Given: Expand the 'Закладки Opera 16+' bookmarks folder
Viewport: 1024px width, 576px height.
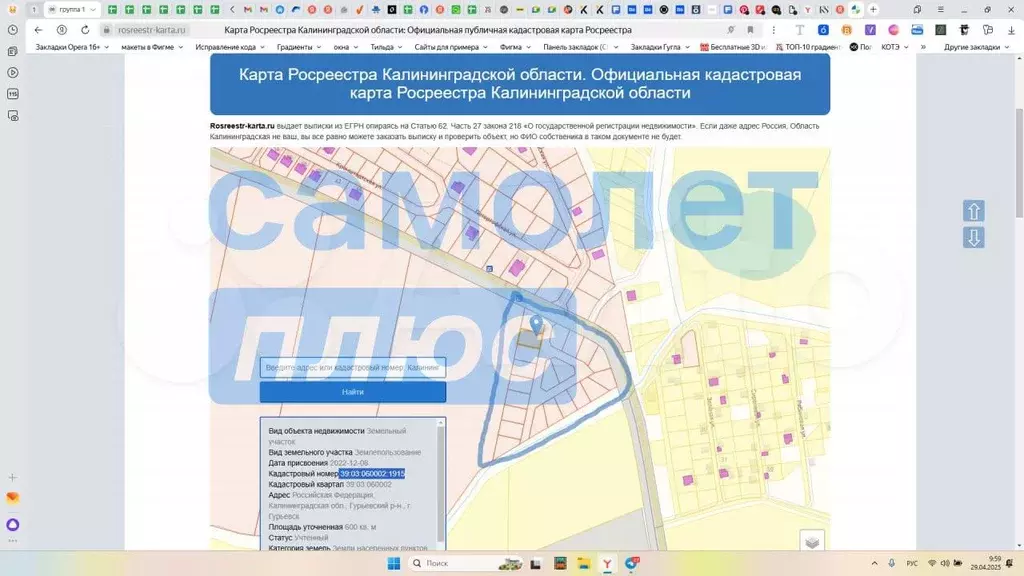Looking at the screenshot, I should coord(72,47).
